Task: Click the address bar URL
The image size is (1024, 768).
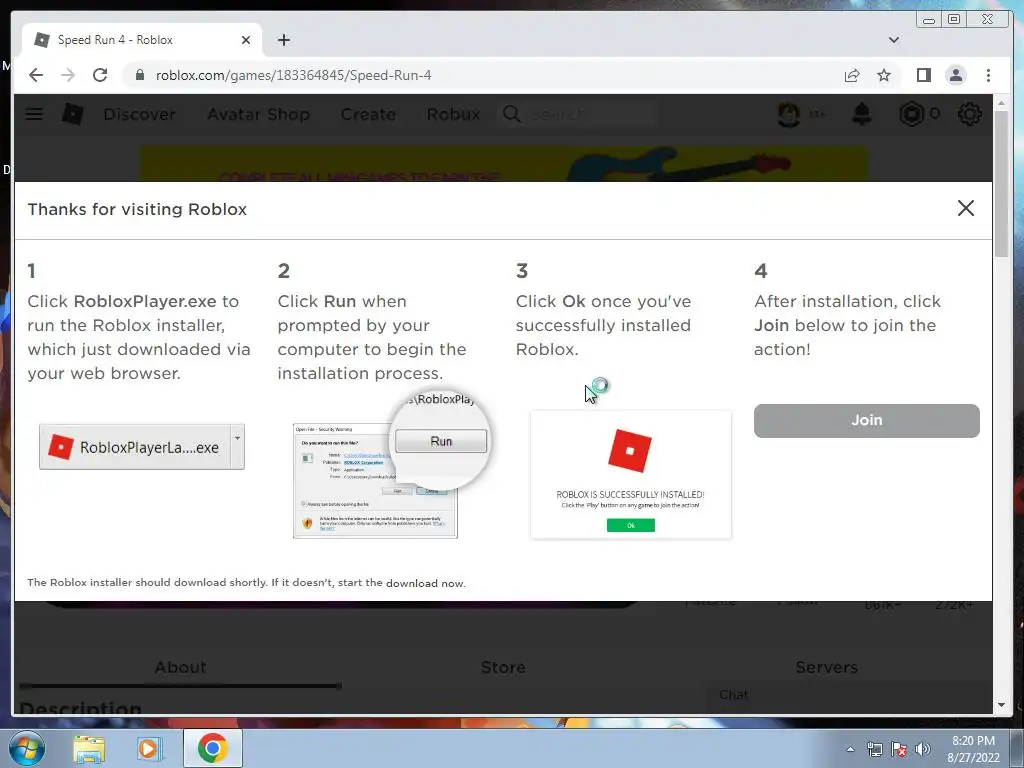Action: coord(293,75)
